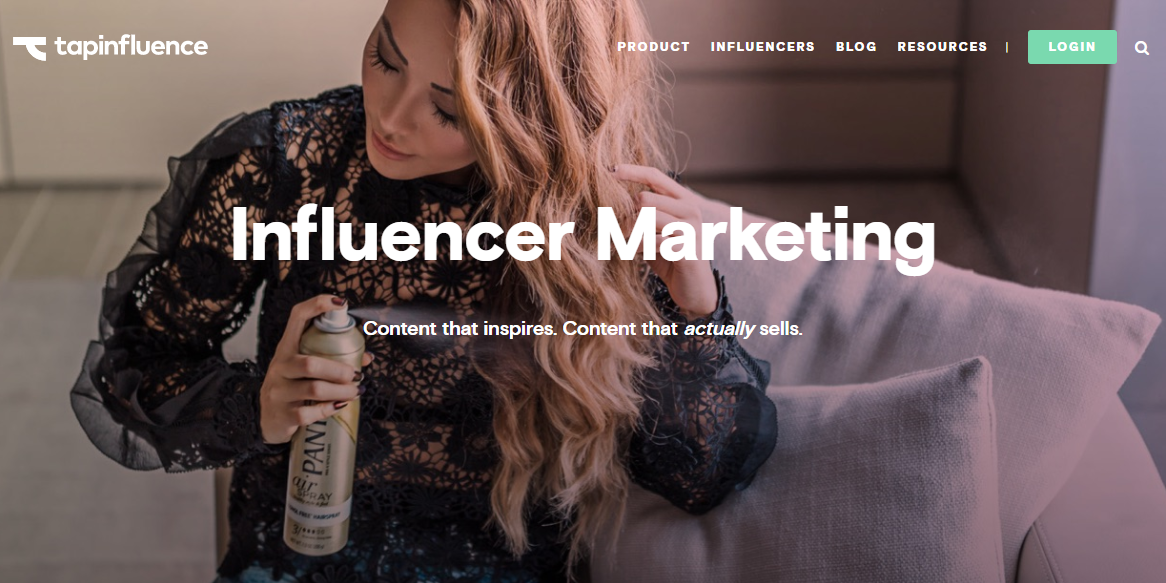
Task: Go to the Influencers nav item
Action: (x=762, y=47)
